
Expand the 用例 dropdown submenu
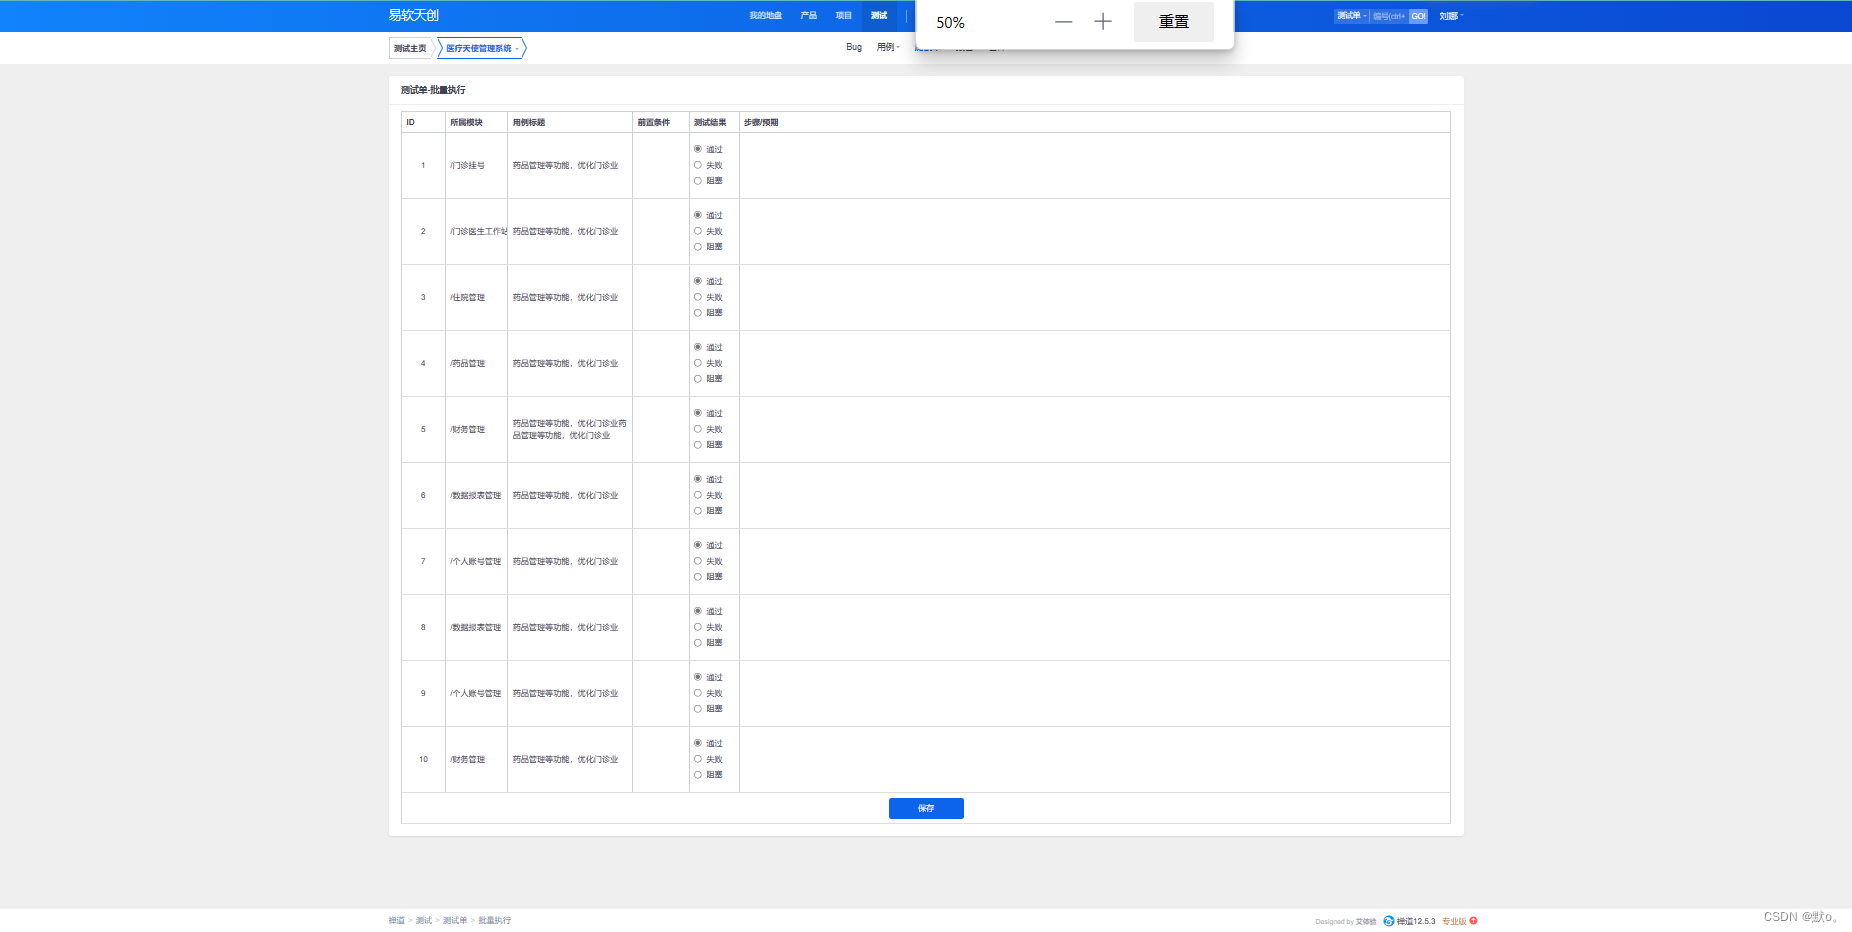(888, 47)
